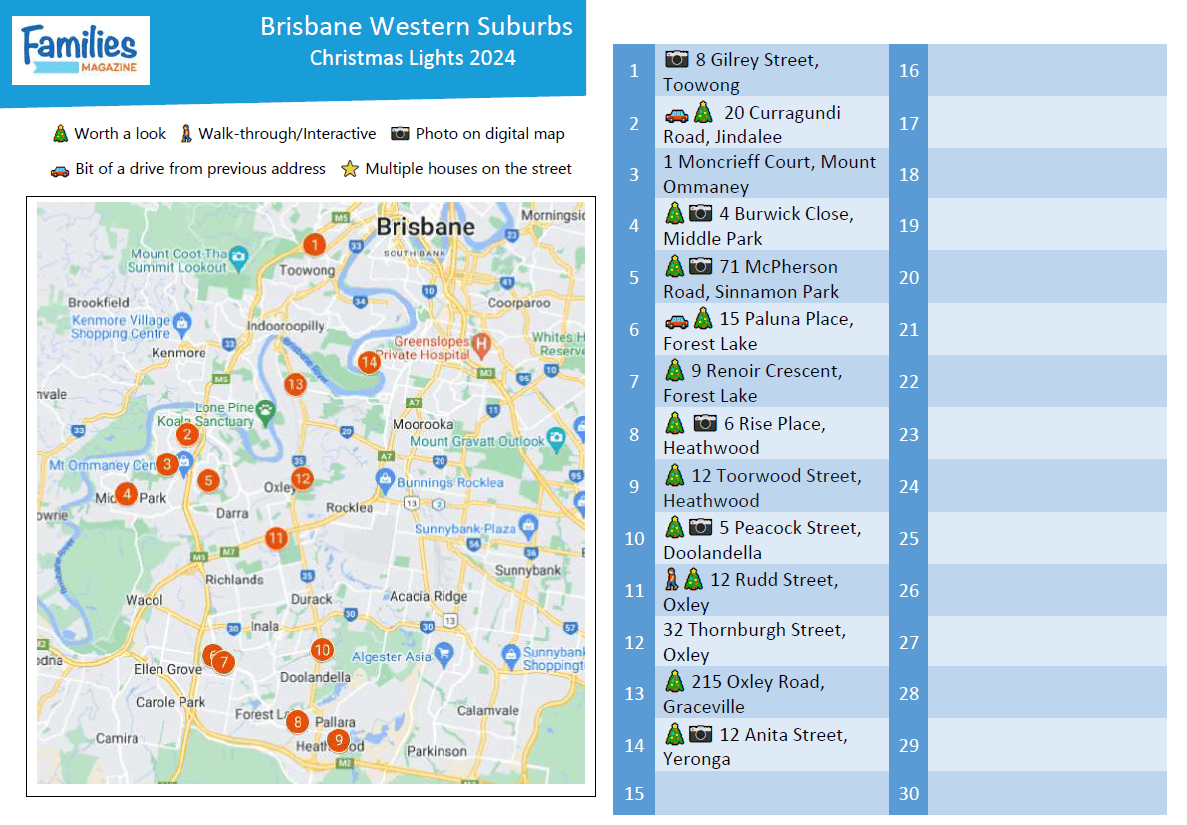Click the 'Worth a look' legend label
This screenshot has width=1187, height=825.
pos(120,134)
